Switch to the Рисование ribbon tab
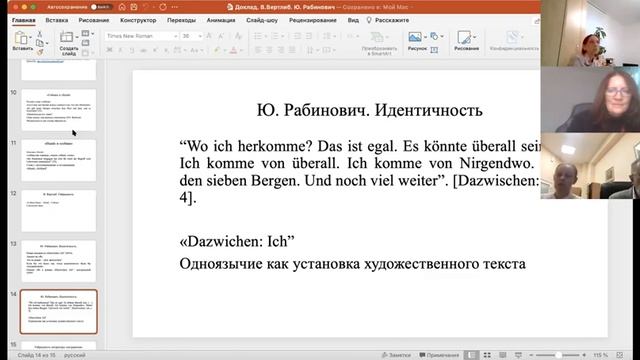Screen dimensions: 640x360 (x=94, y=20)
